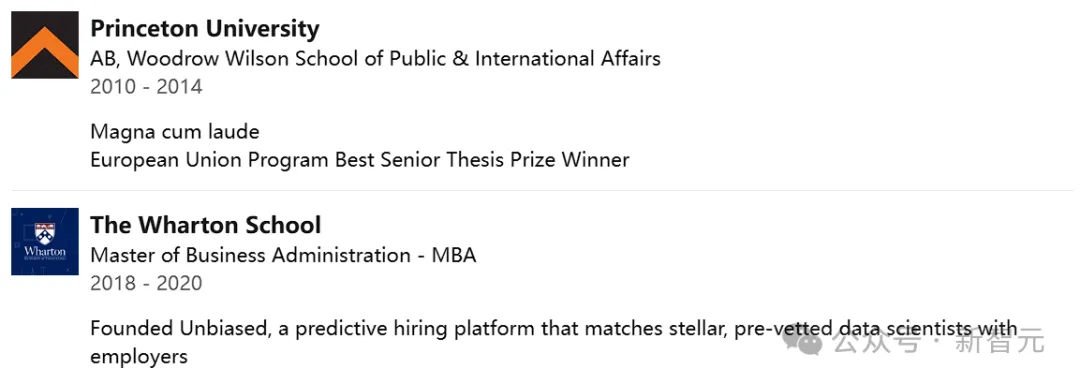
Task: Open The Wharton School heading
Action: (x=206, y=225)
